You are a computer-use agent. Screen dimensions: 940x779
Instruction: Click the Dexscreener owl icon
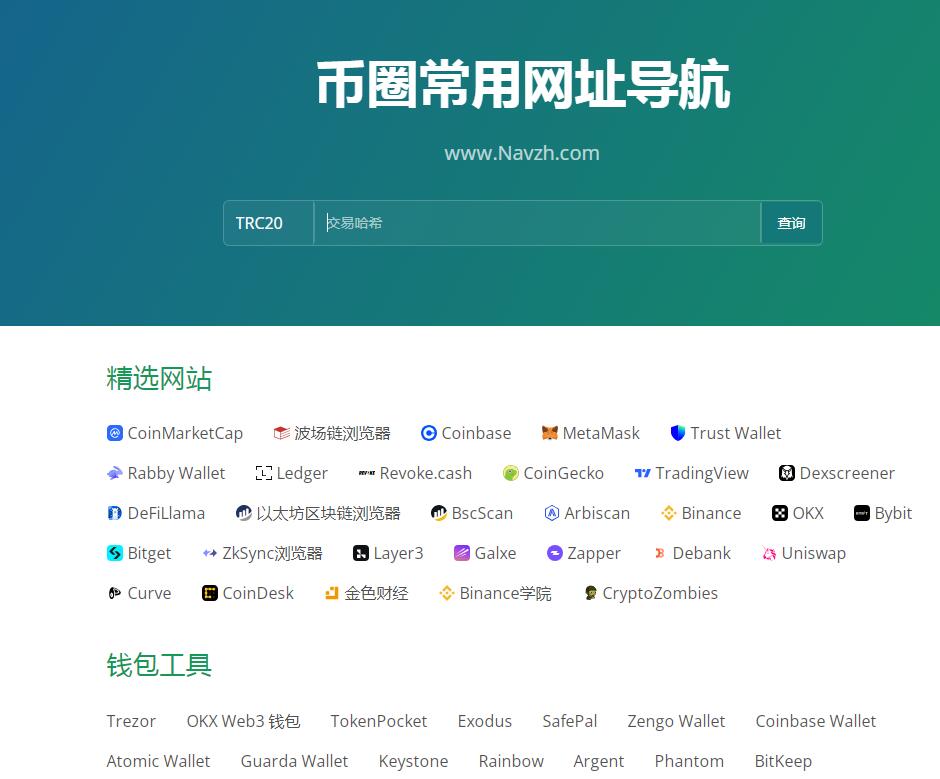(786, 473)
